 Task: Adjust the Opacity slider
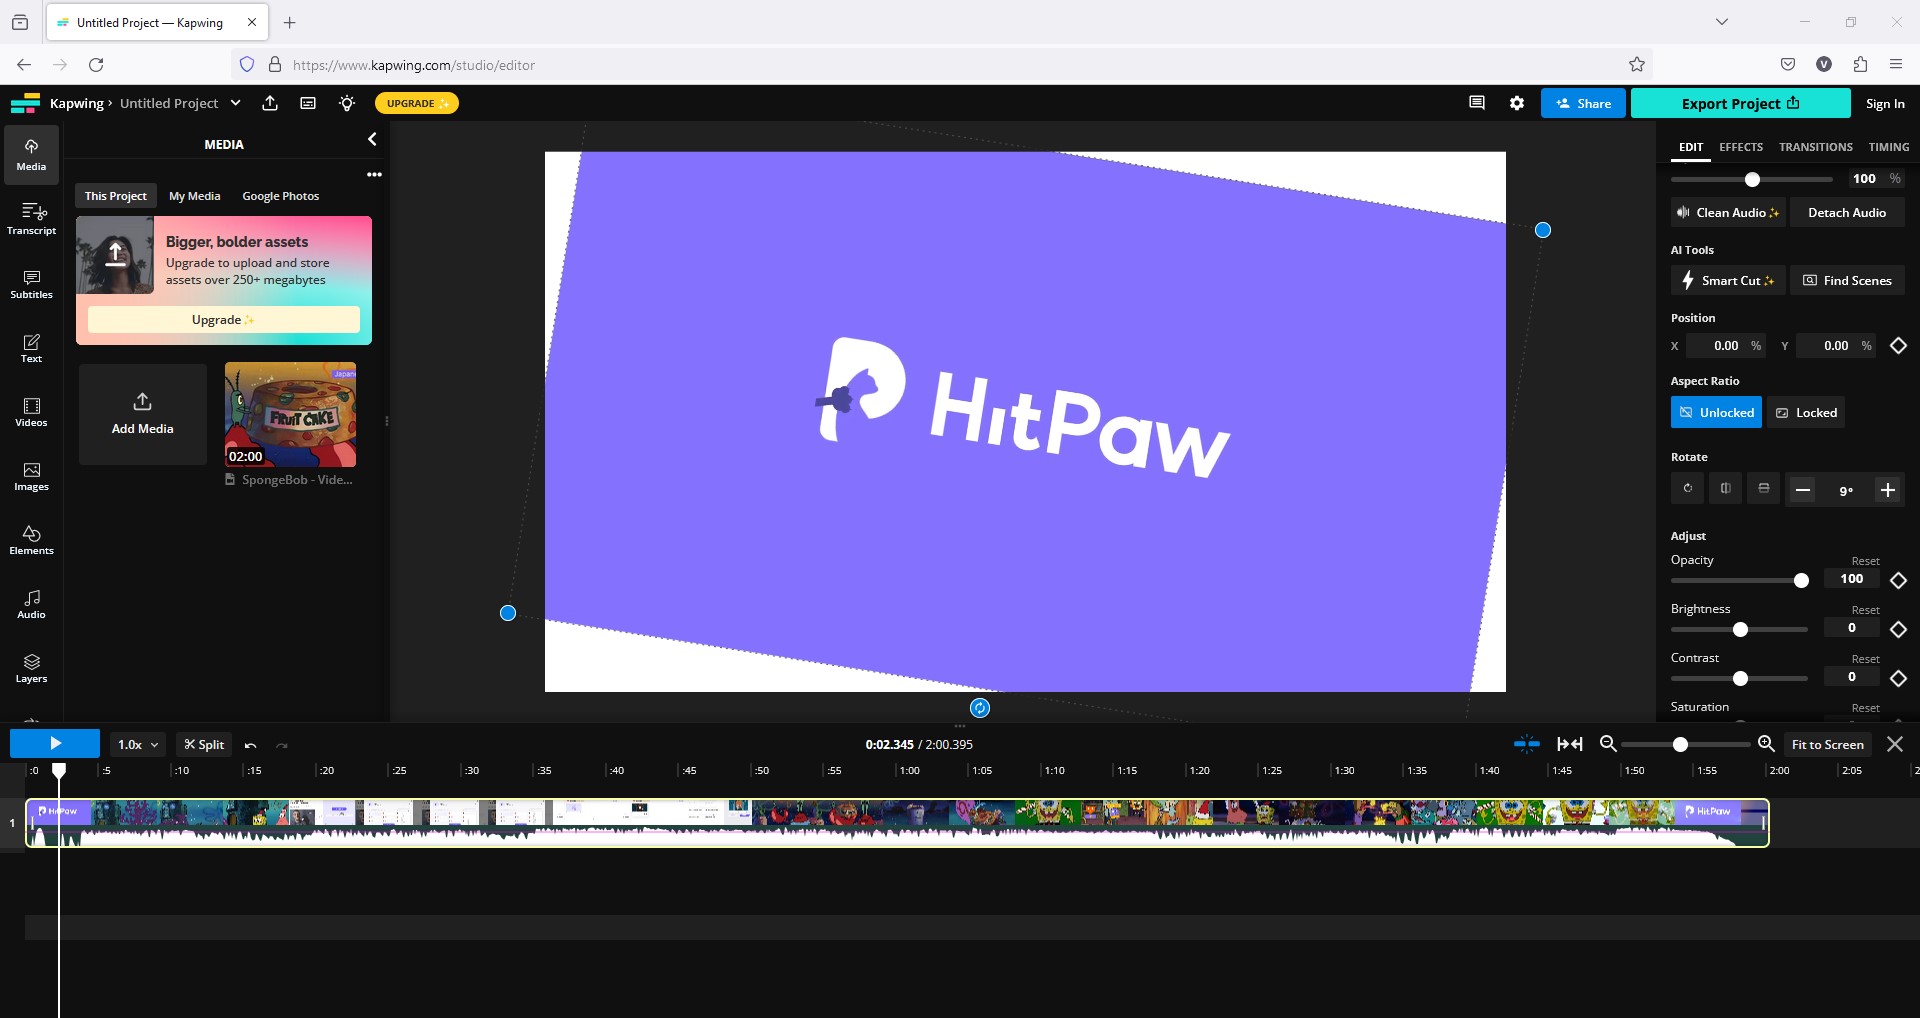tap(1740, 580)
